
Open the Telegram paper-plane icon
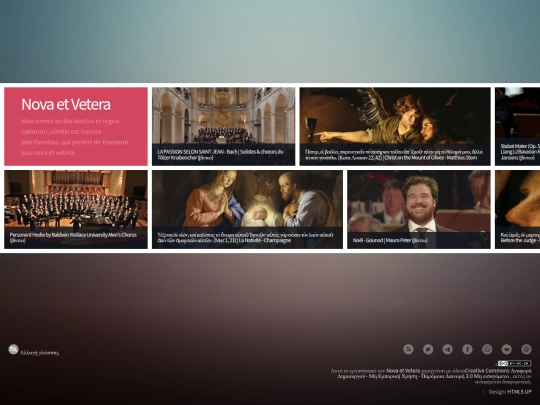(x=448, y=349)
